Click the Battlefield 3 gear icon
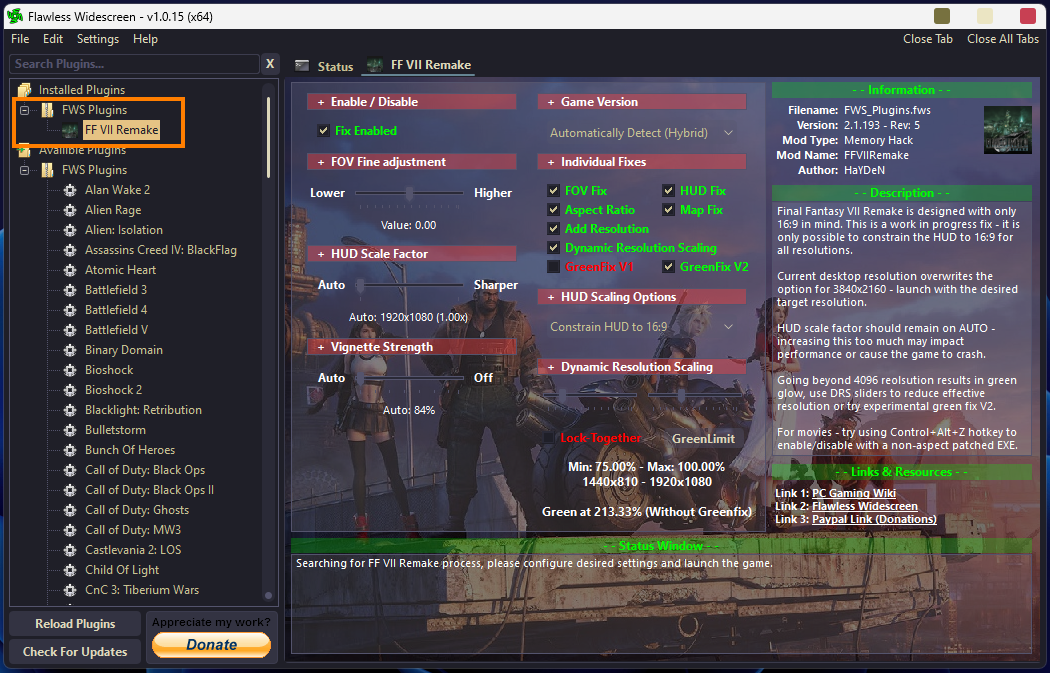The width and height of the screenshot is (1050, 673). point(70,291)
